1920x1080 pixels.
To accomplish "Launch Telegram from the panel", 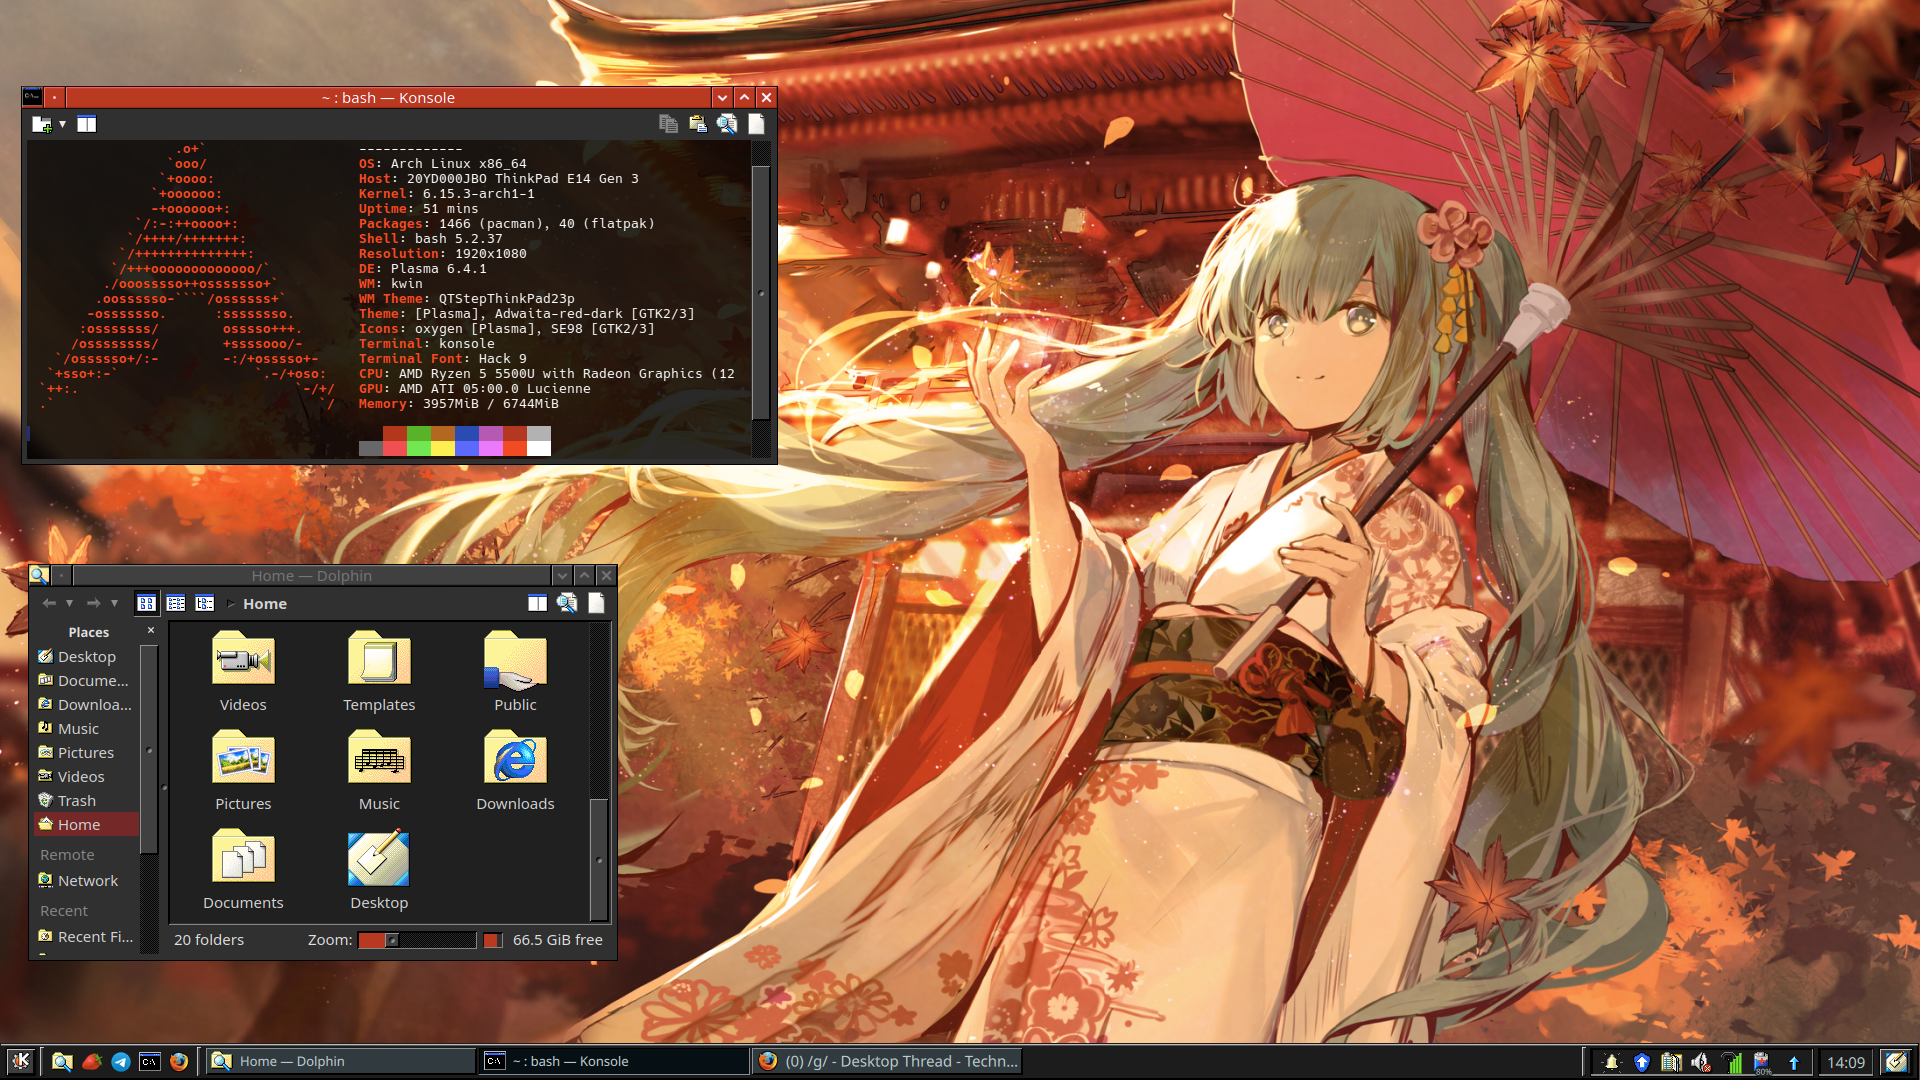I will [x=121, y=1061].
